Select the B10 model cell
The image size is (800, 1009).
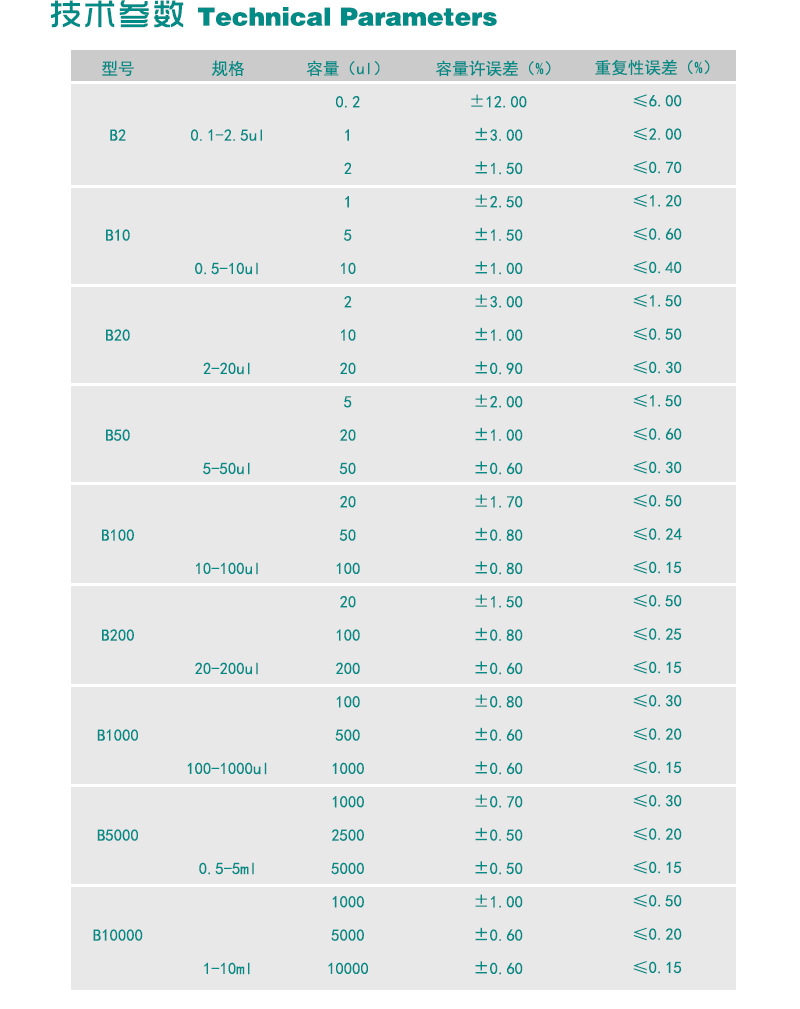[117, 235]
